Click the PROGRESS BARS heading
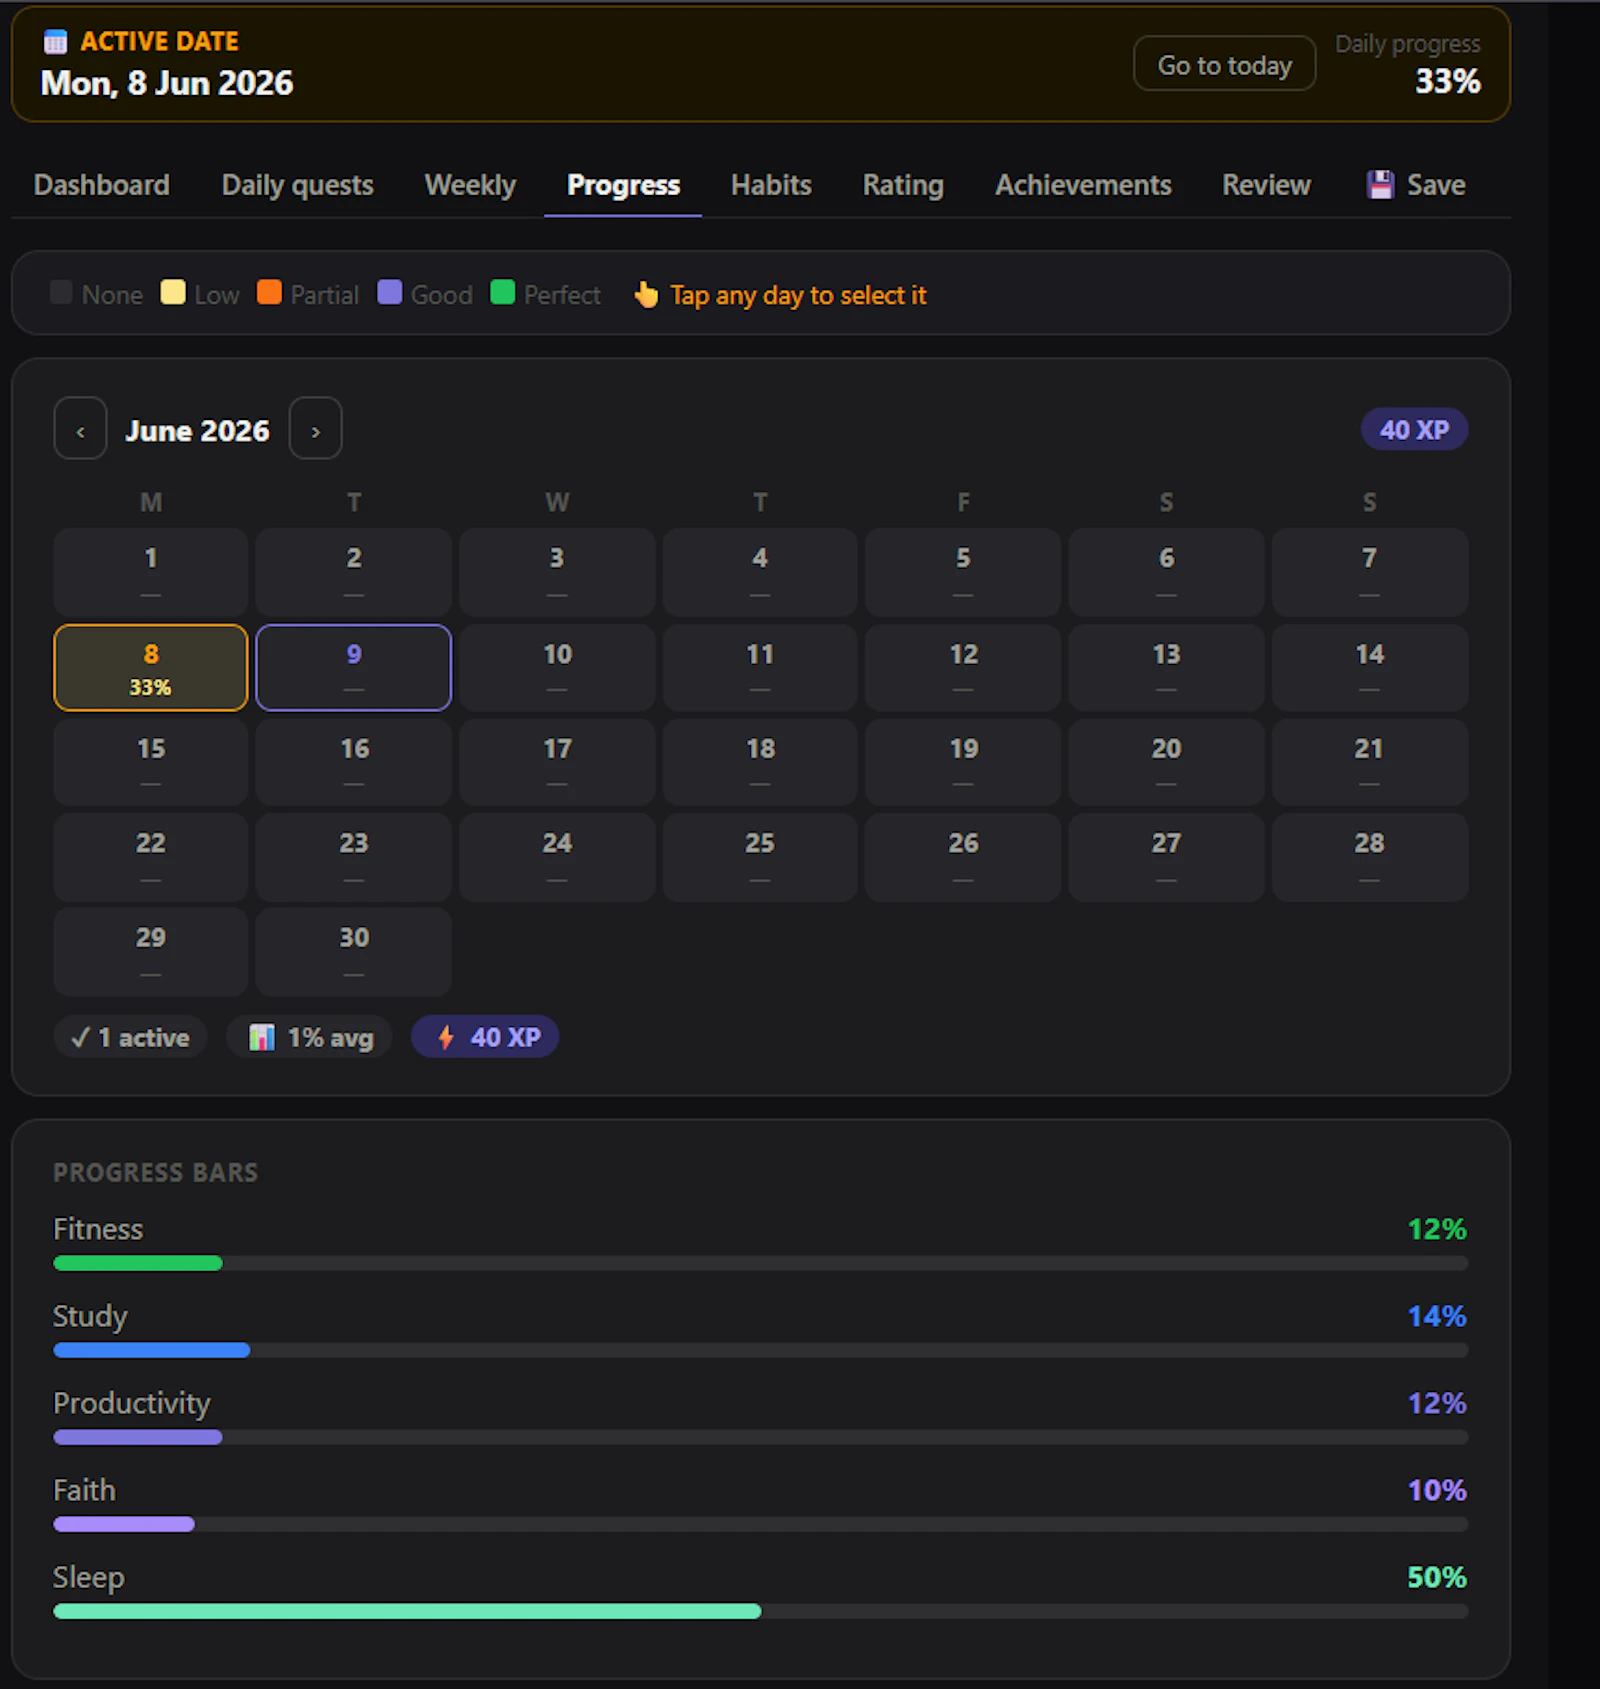The image size is (1600, 1689). click(x=155, y=1172)
